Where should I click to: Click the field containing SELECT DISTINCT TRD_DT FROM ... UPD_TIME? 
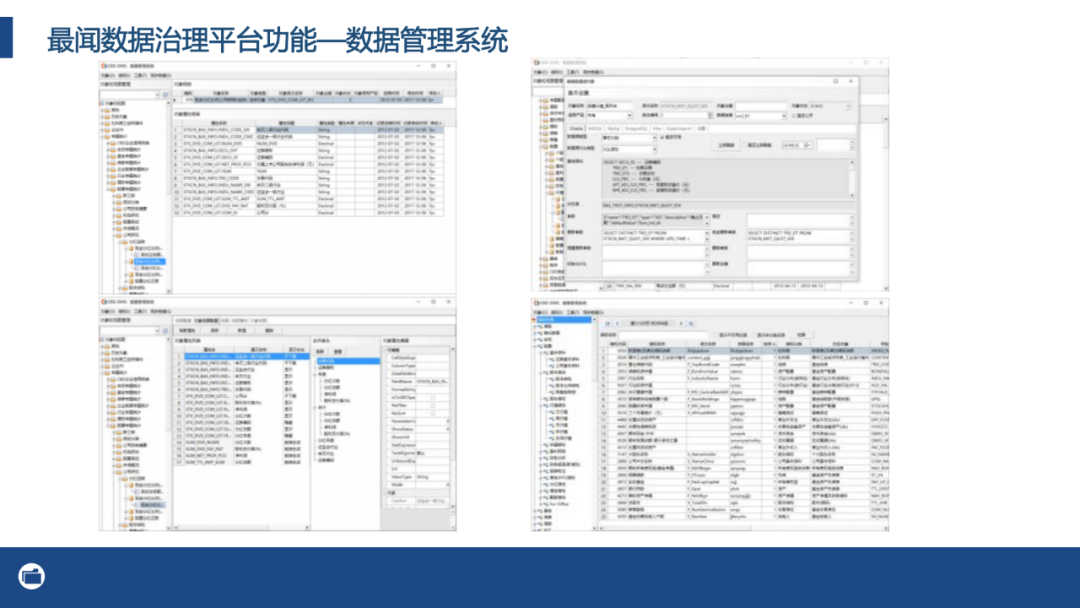(654, 236)
